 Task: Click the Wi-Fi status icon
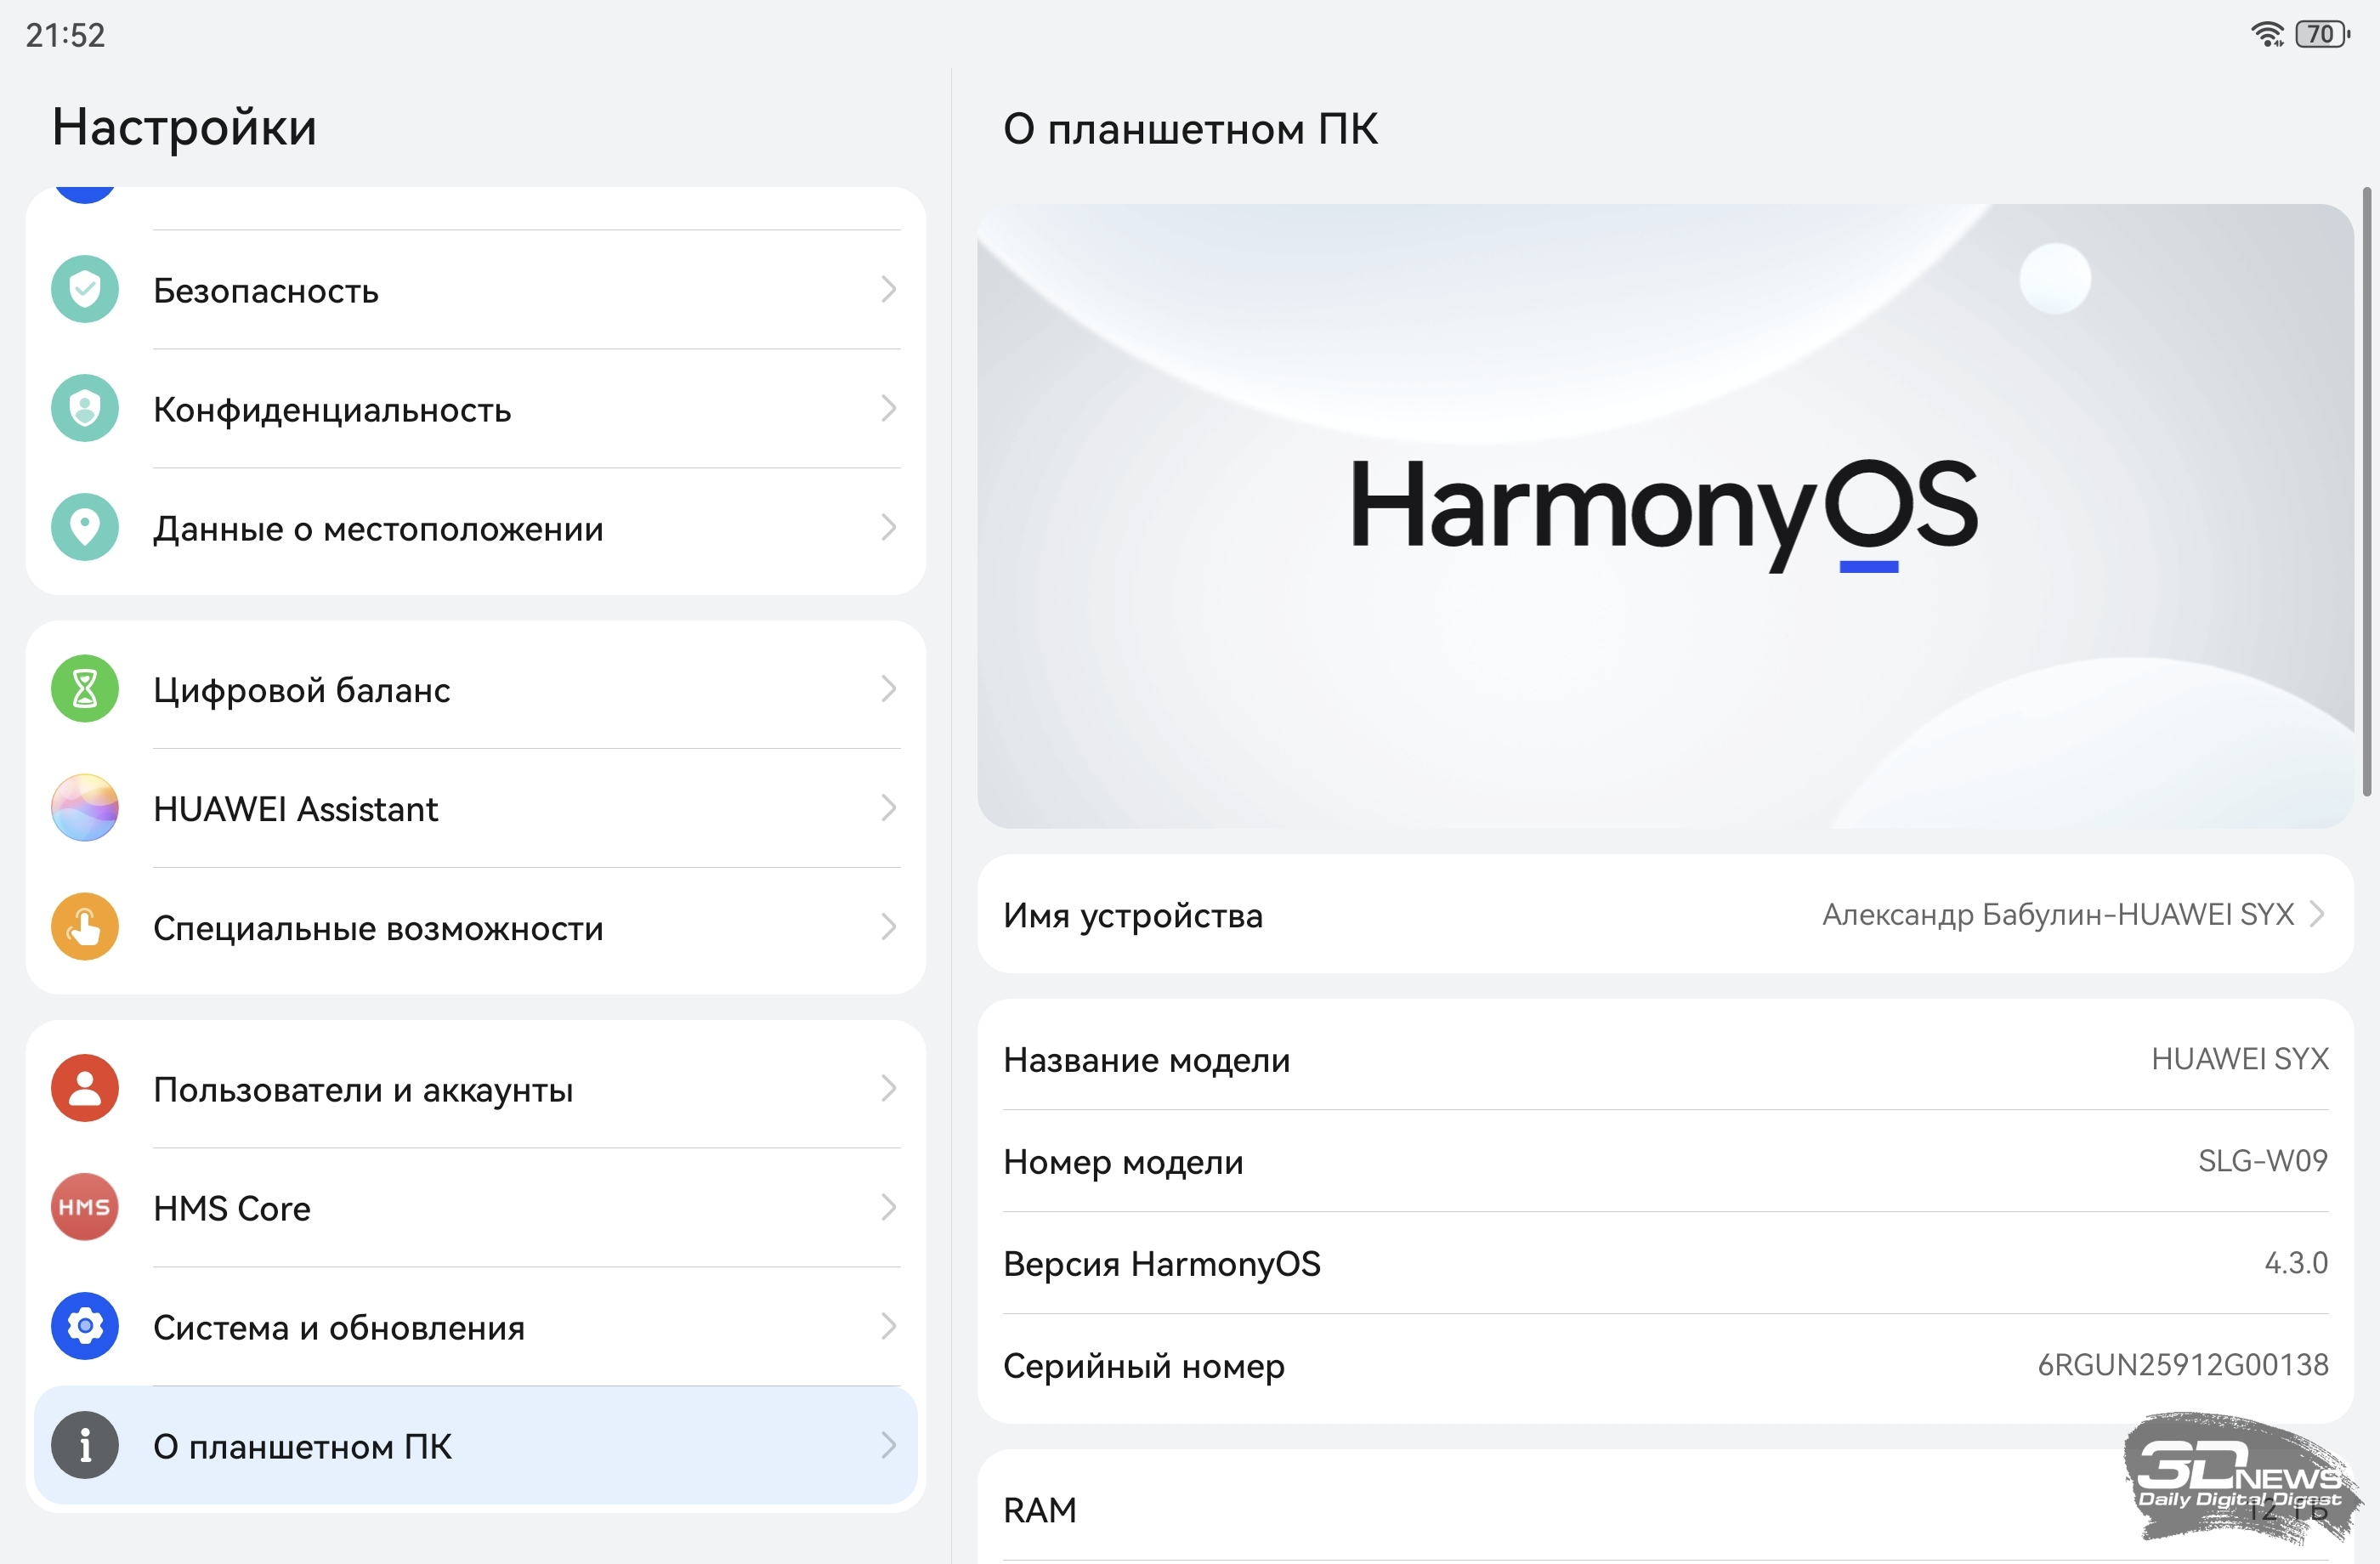[x=2267, y=35]
